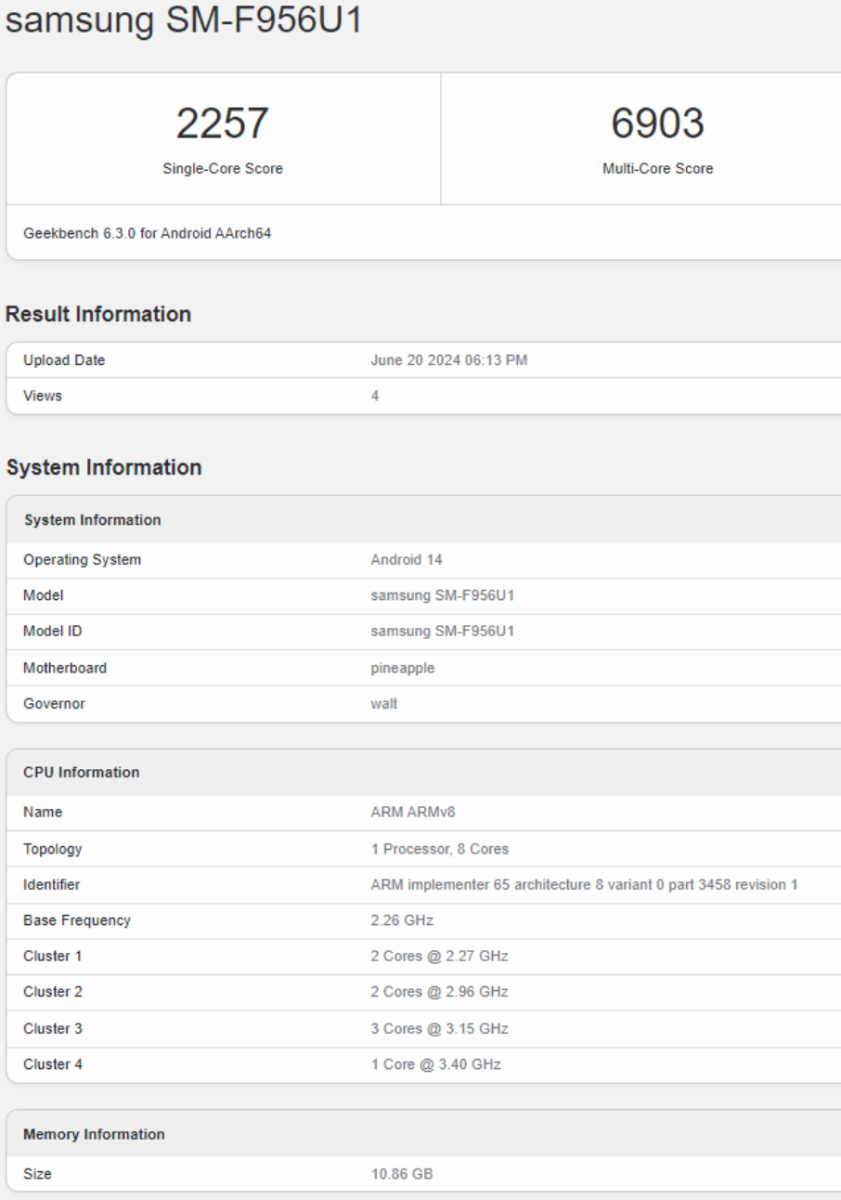The image size is (841, 1200).
Task: Click the CPU Information table header
Action: 424,772
